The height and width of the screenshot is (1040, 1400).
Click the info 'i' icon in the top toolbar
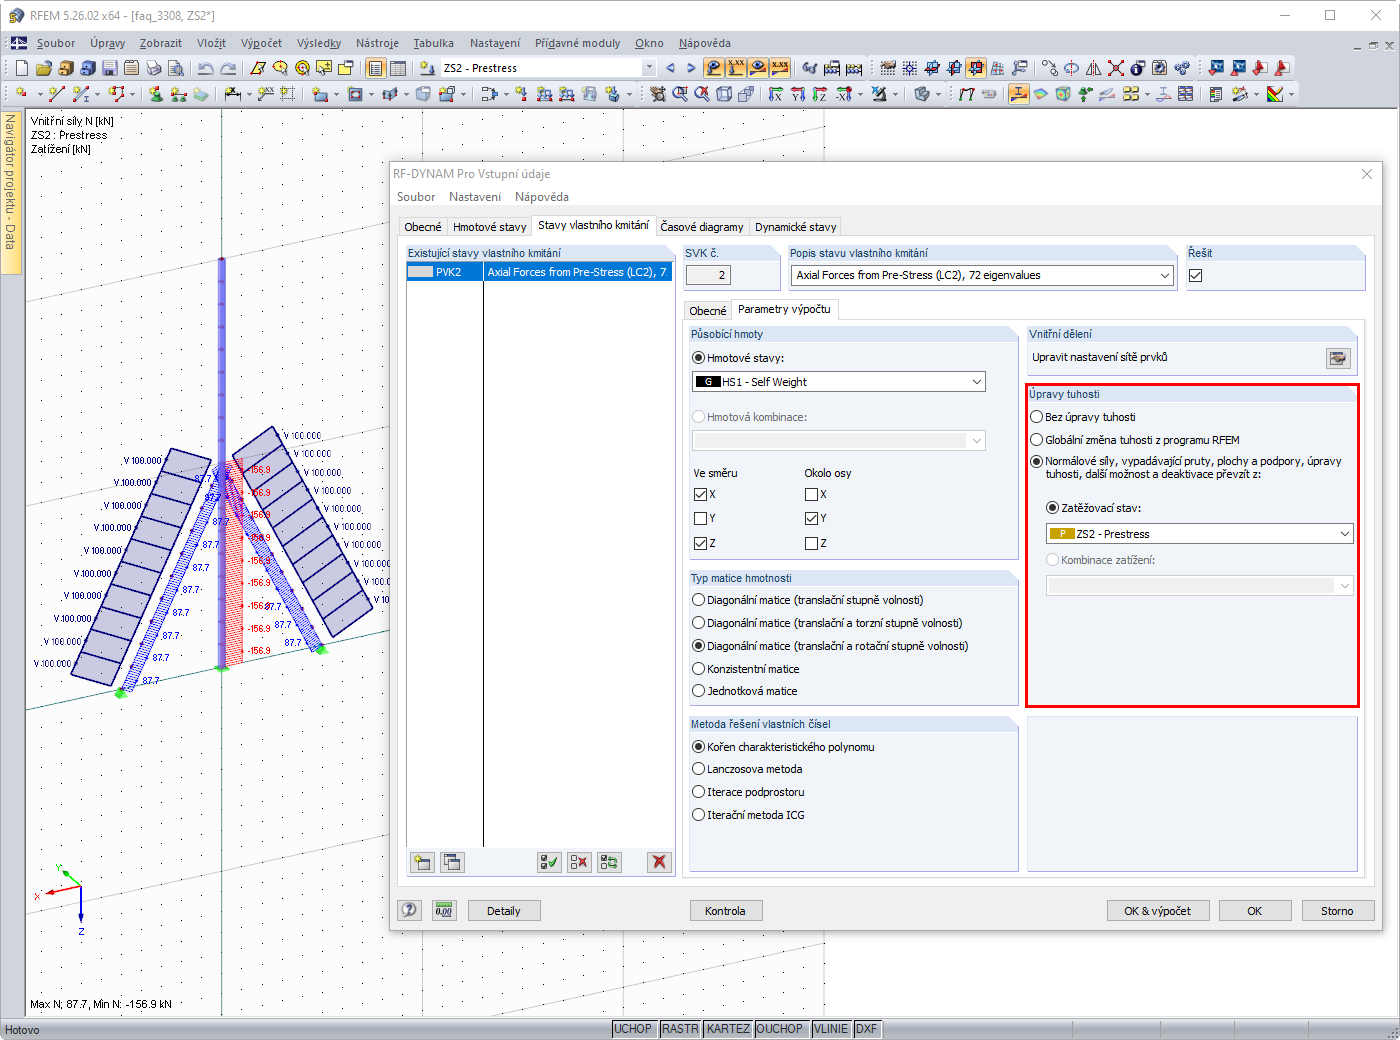pos(1138,68)
